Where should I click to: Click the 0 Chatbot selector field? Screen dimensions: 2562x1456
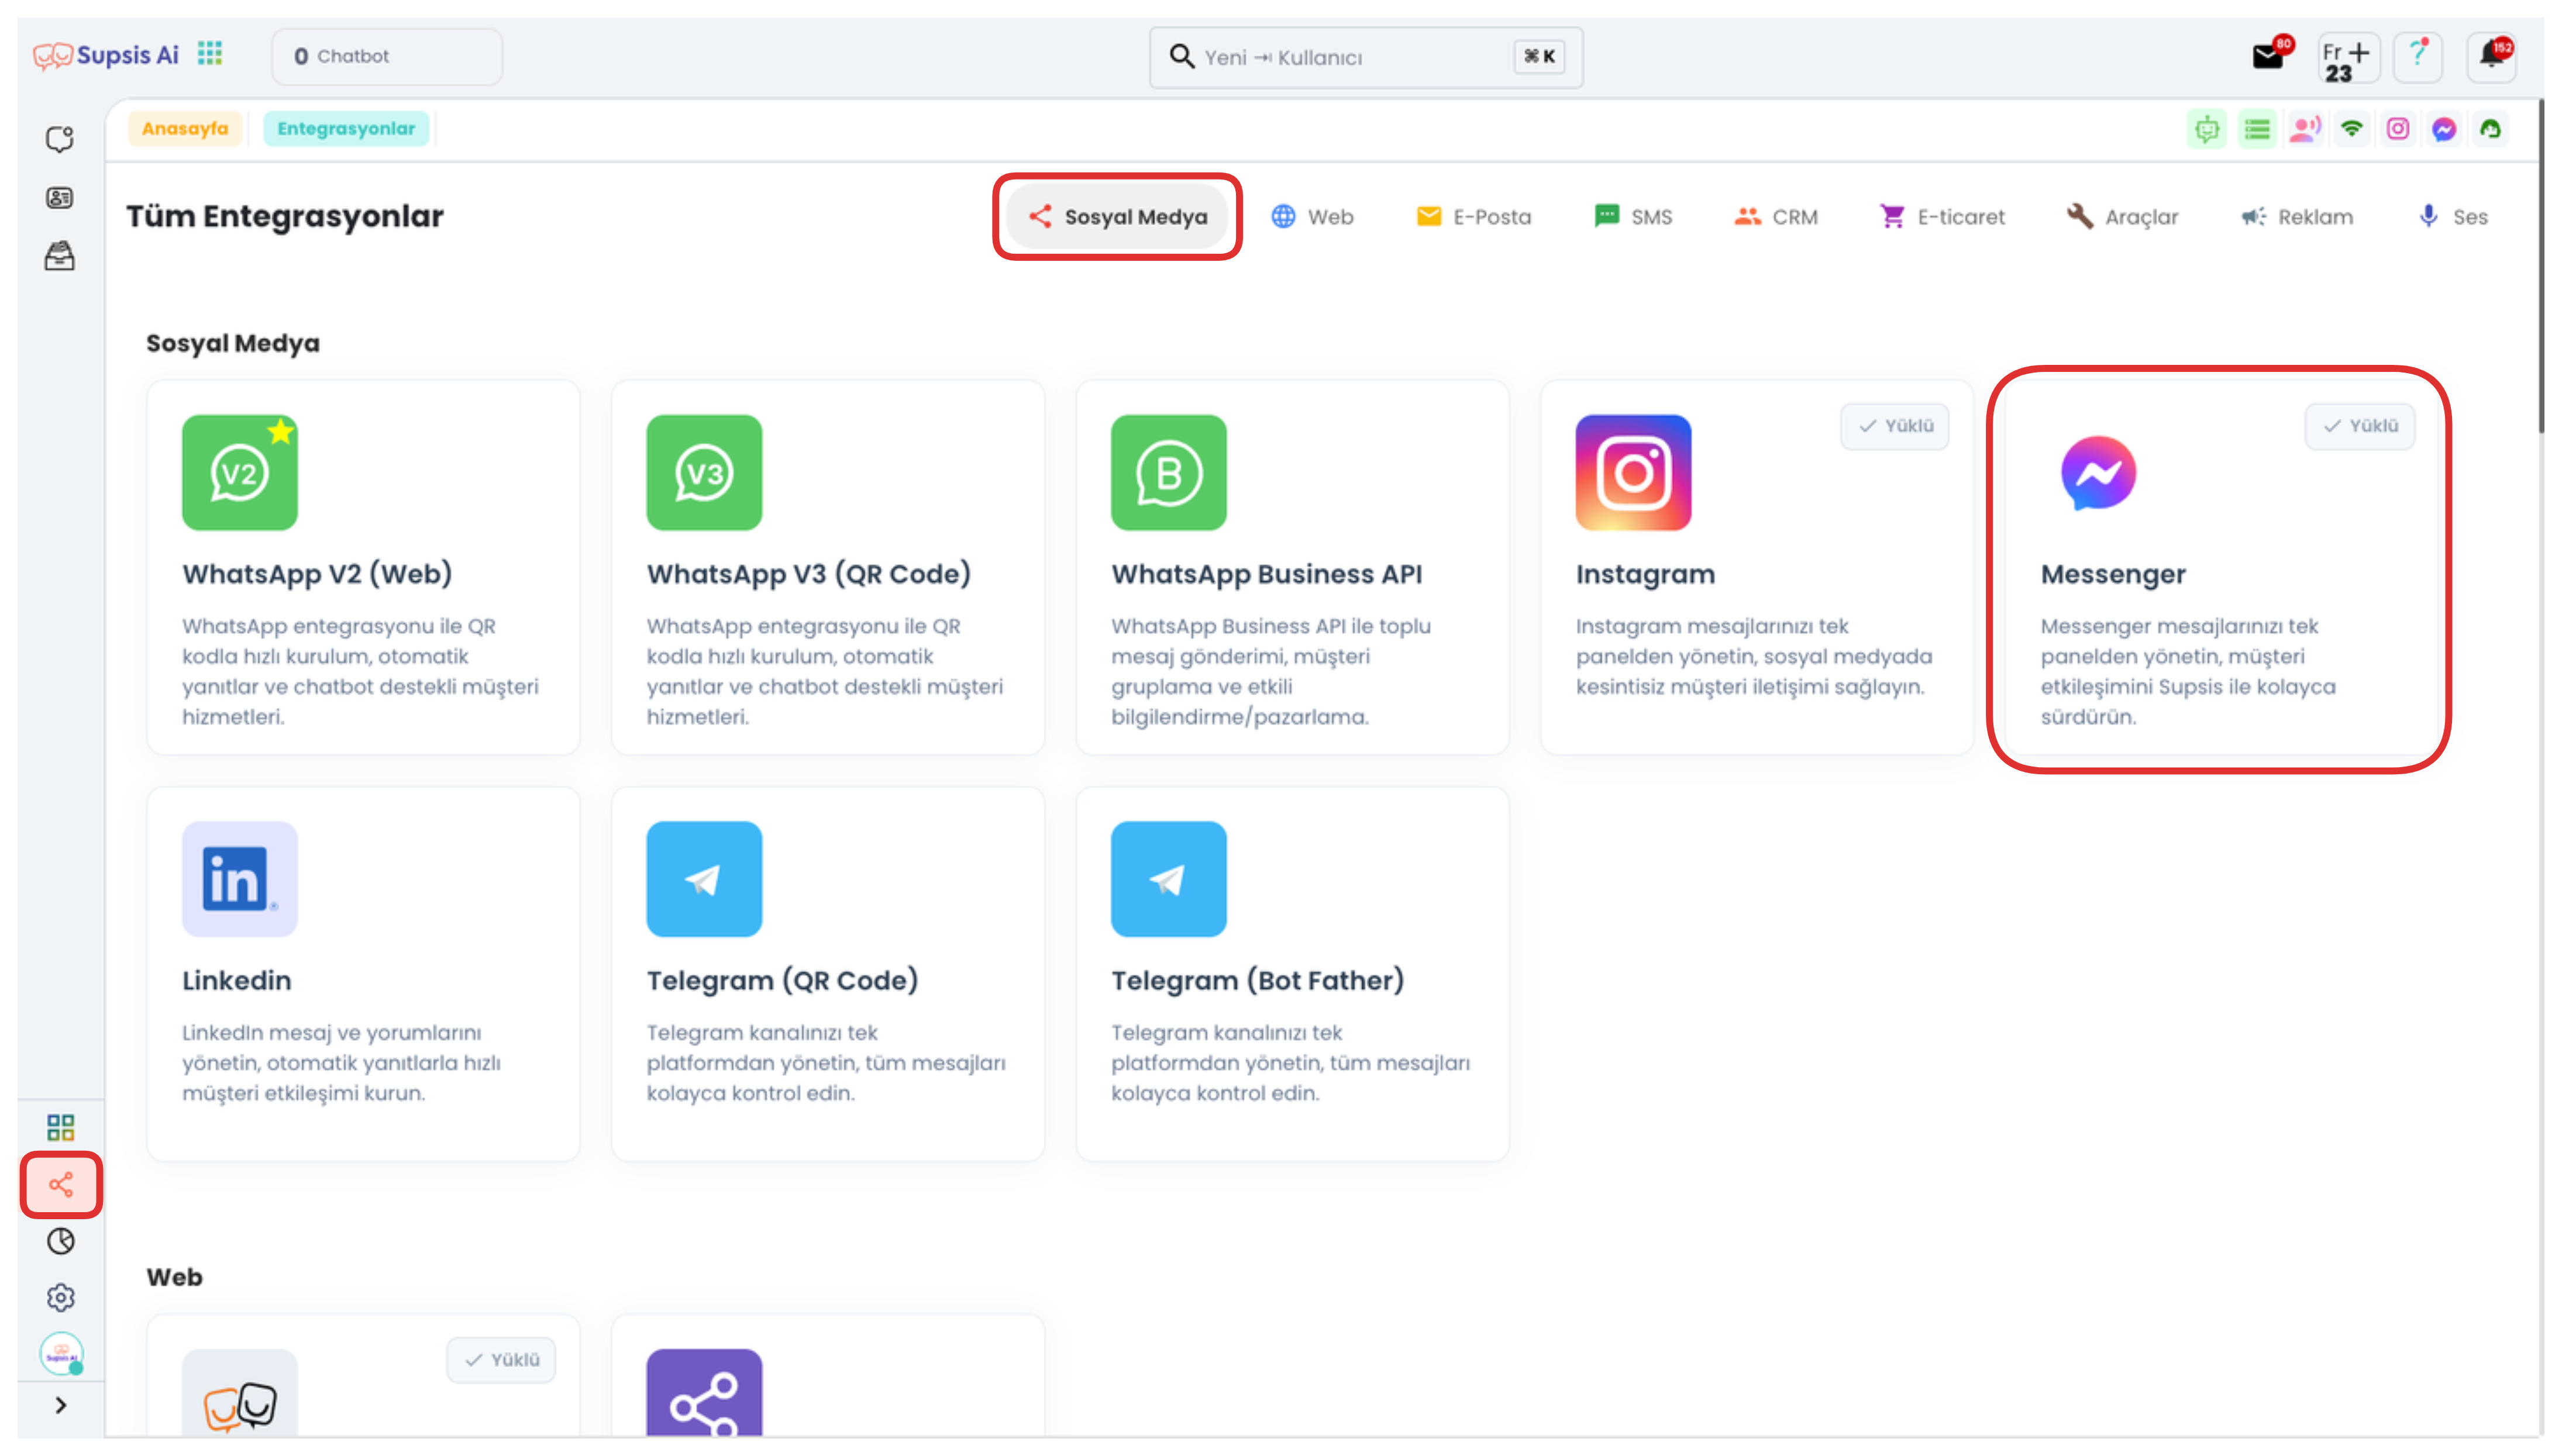pos(387,57)
